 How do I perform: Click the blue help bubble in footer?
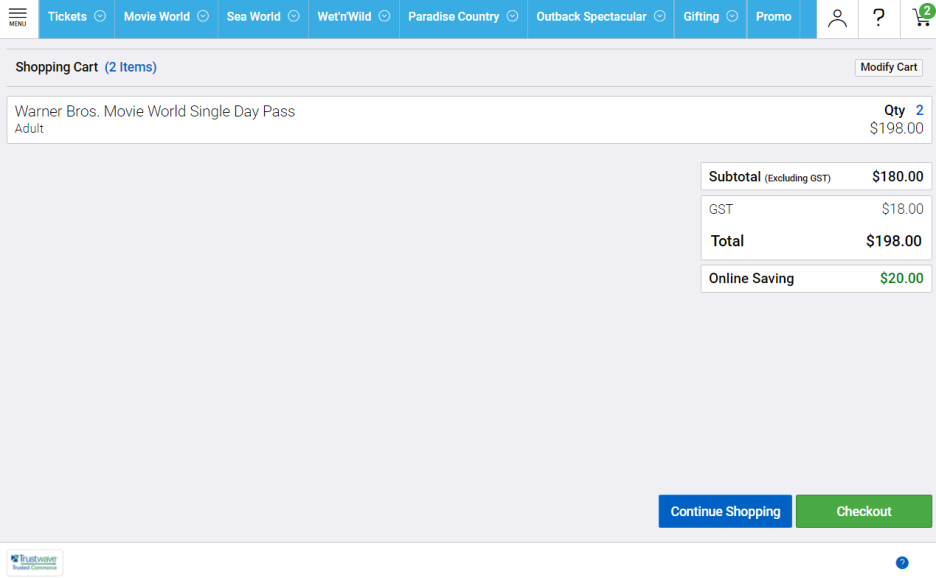902,562
